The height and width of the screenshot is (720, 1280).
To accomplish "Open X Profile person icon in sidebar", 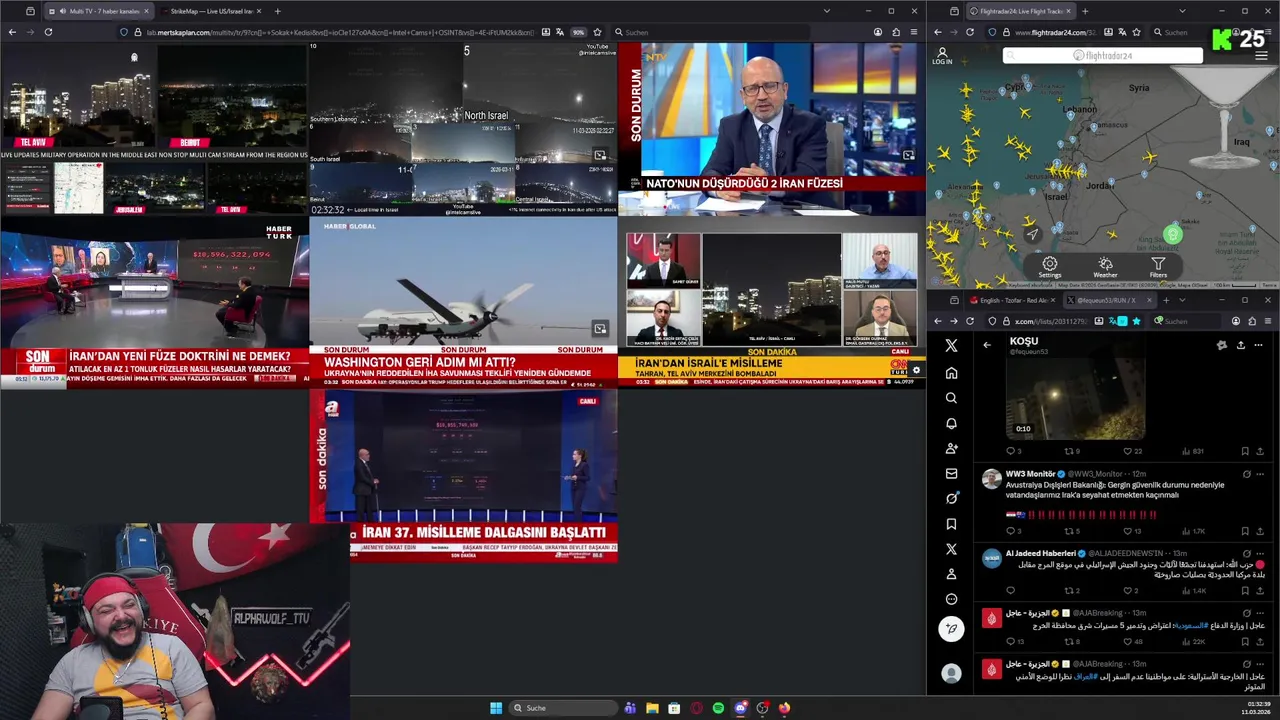I will tap(951, 574).
